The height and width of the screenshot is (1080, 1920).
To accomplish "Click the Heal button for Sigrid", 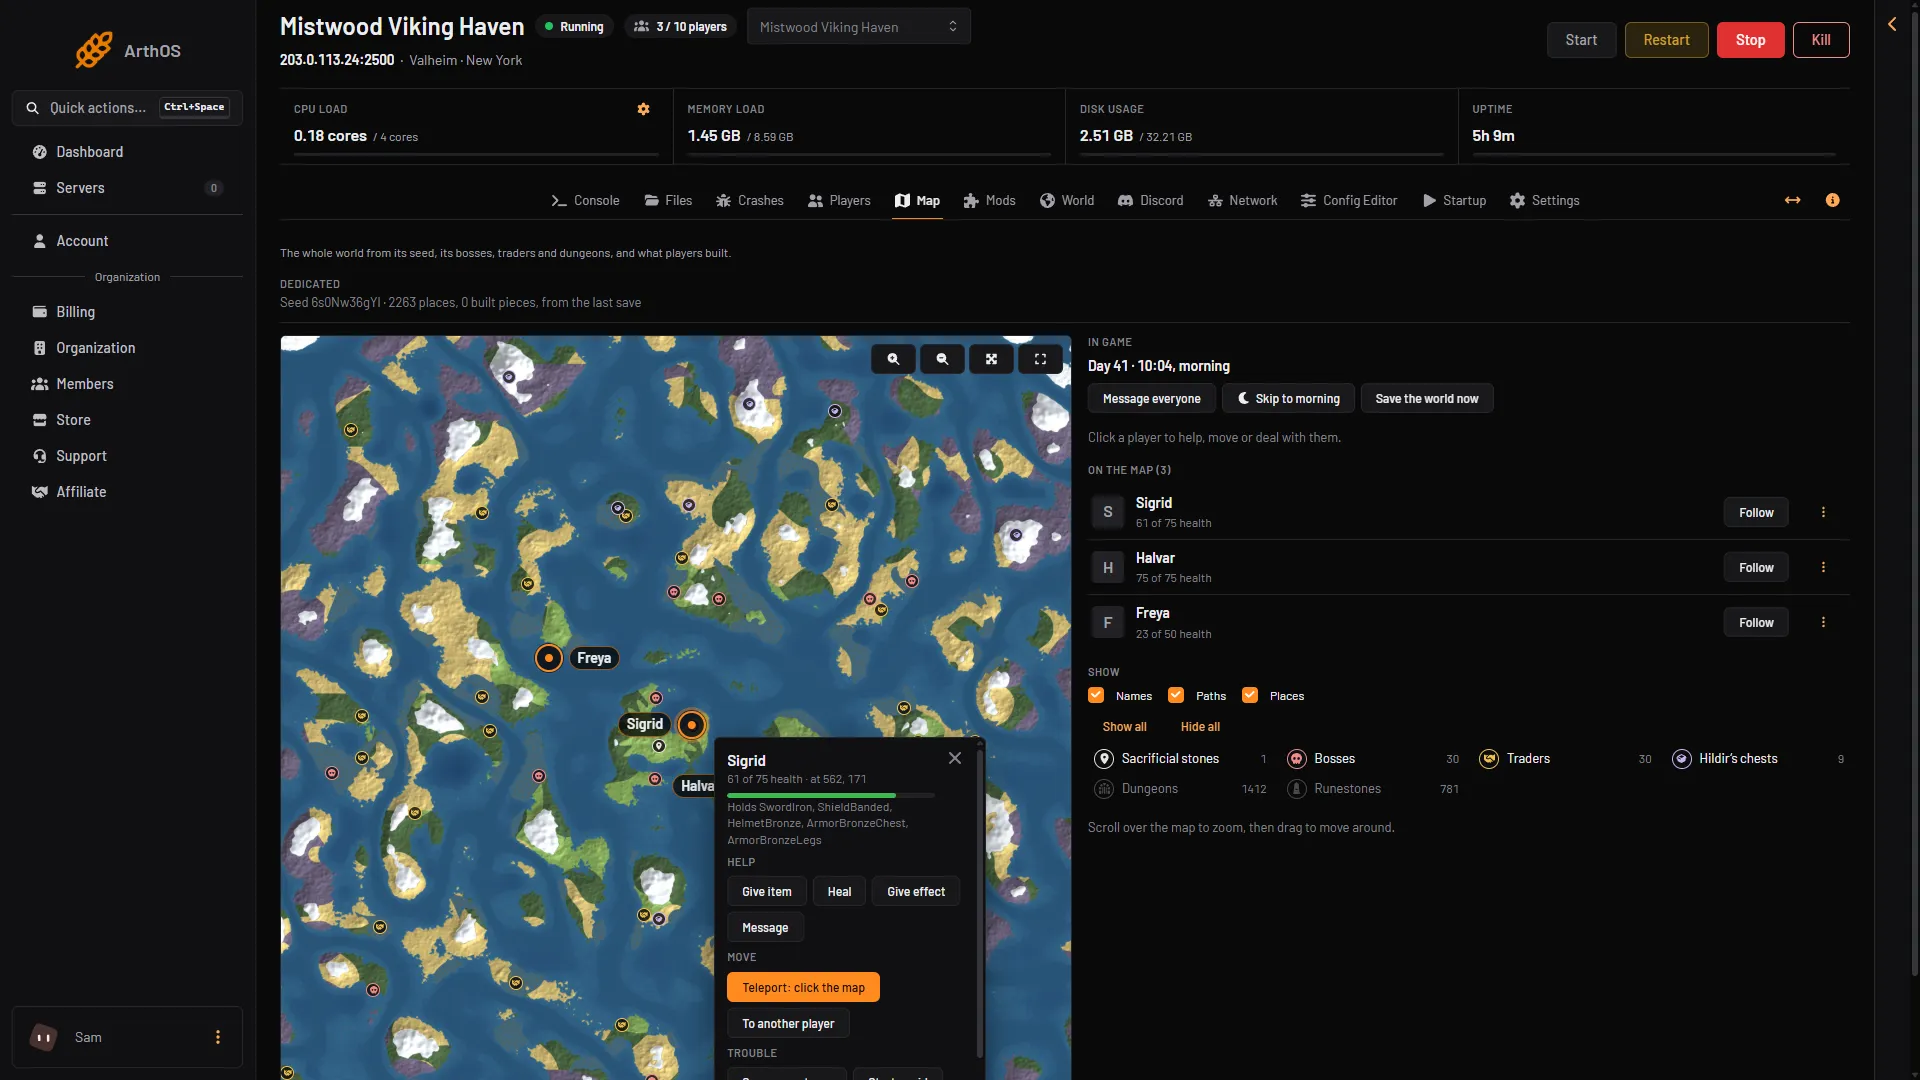I will pyautogui.click(x=839, y=891).
